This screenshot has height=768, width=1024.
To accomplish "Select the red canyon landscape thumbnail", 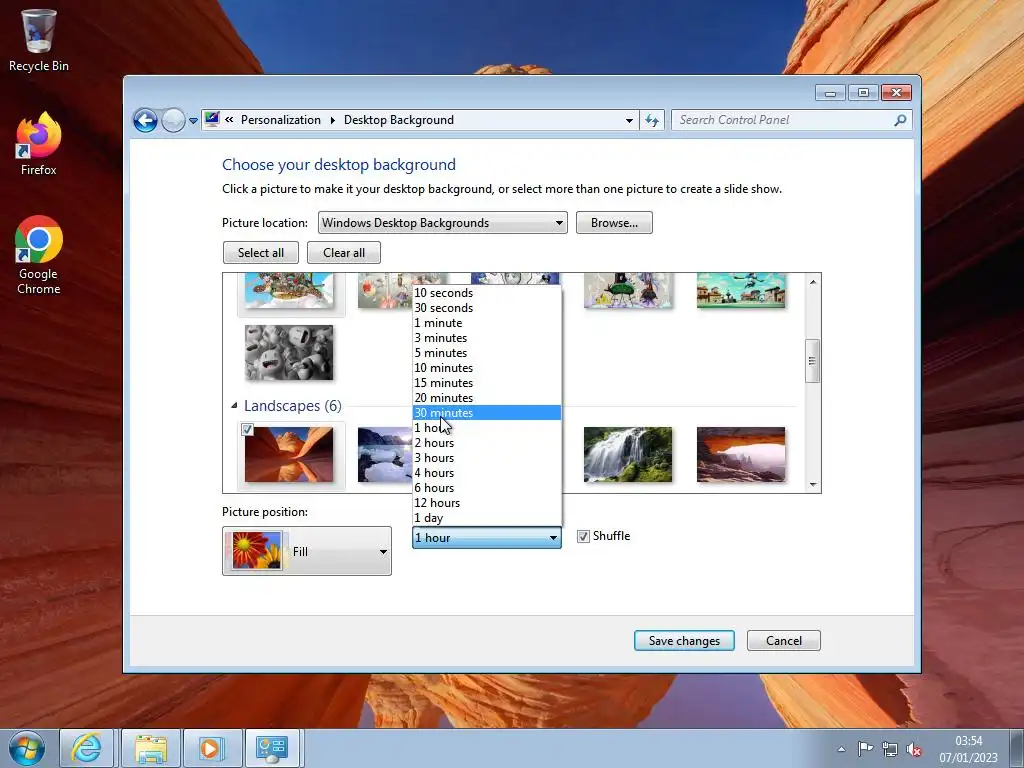I will (x=289, y=455).
